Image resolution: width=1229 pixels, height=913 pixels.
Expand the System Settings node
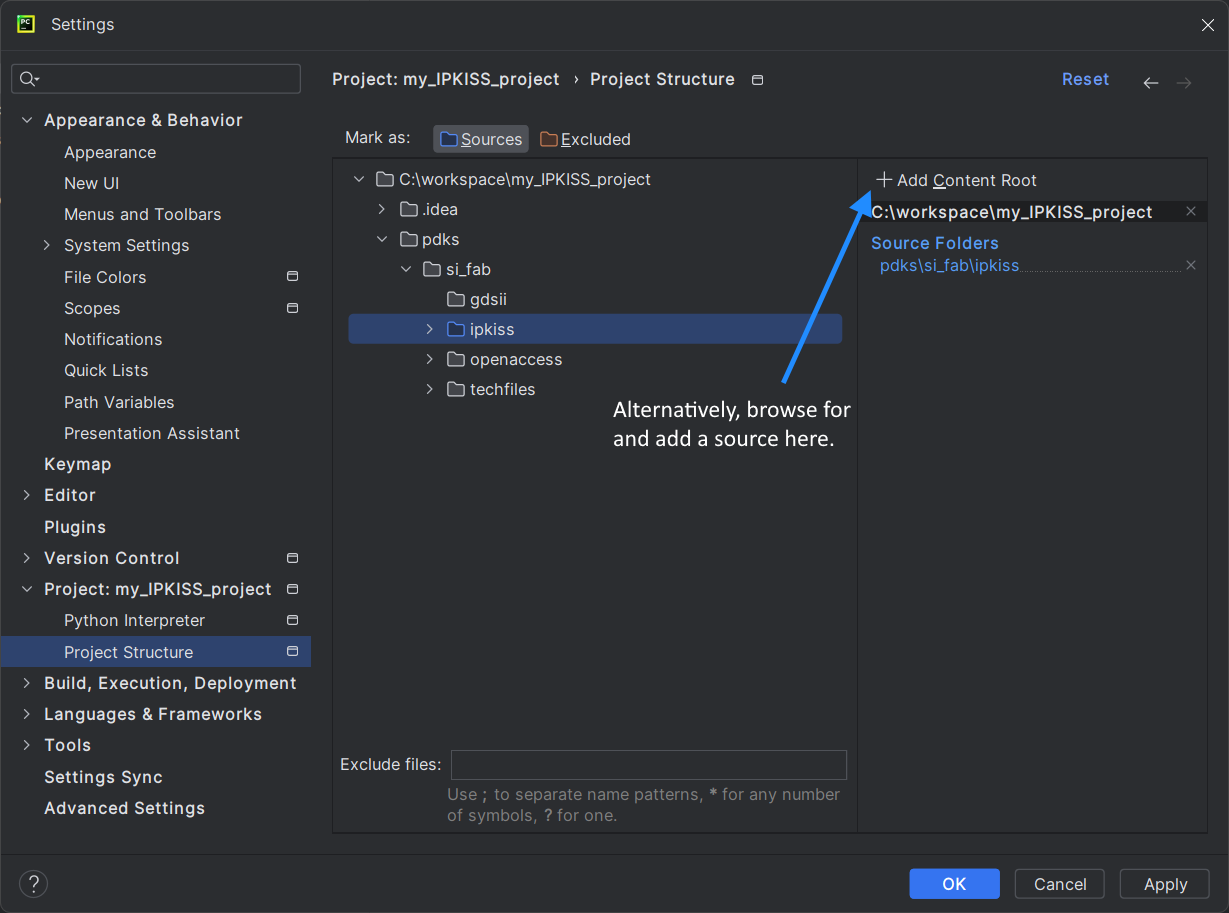tap(47, 245)
